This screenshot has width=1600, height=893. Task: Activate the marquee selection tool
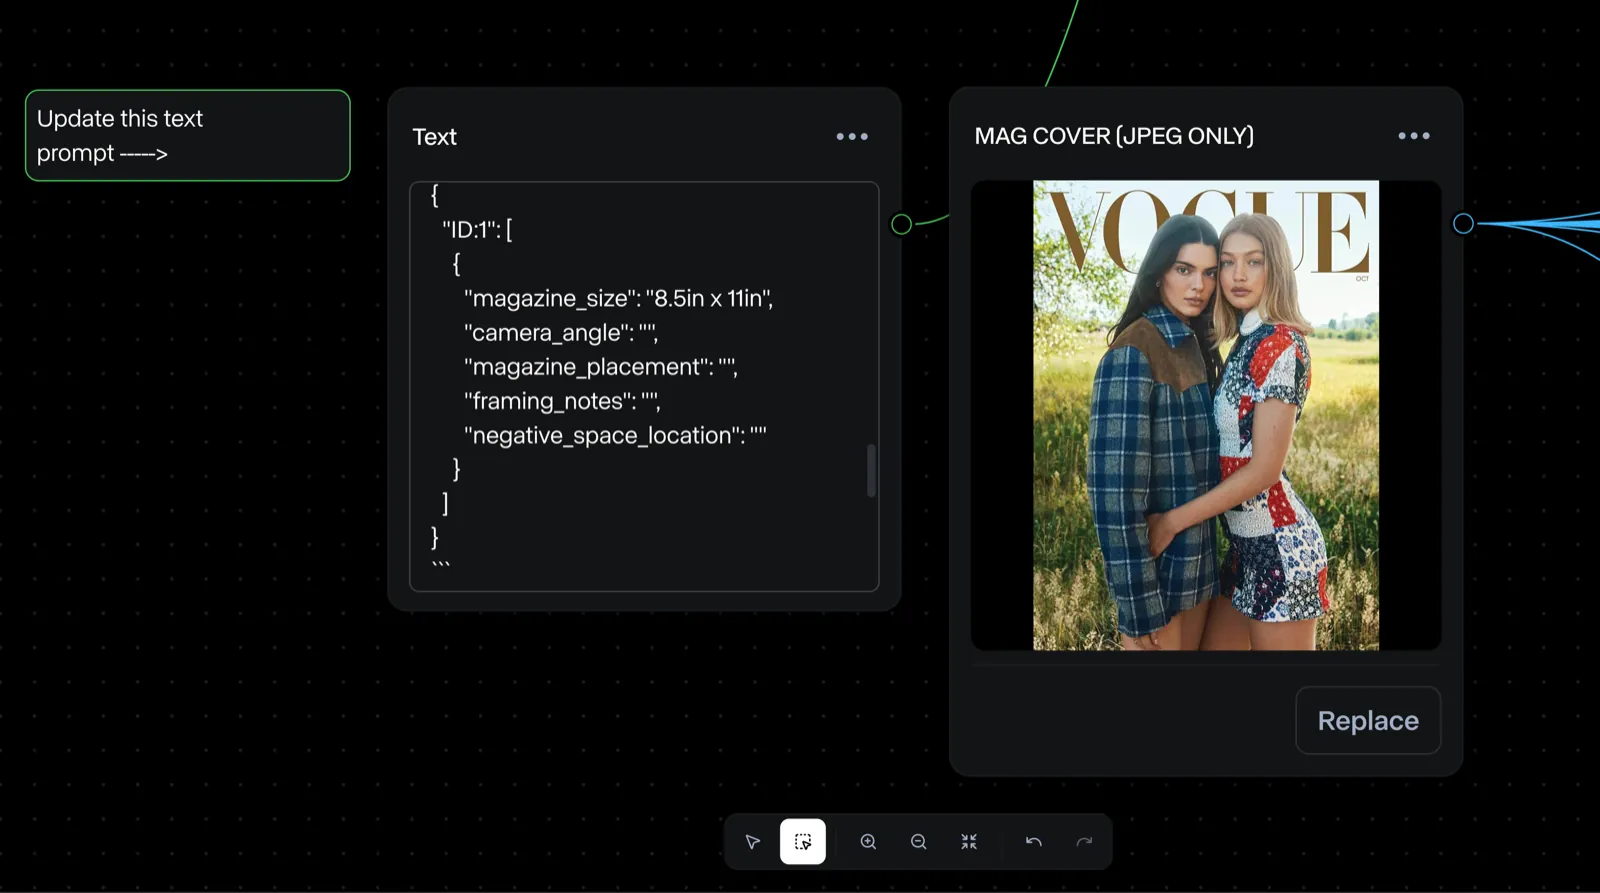point(803,842)
